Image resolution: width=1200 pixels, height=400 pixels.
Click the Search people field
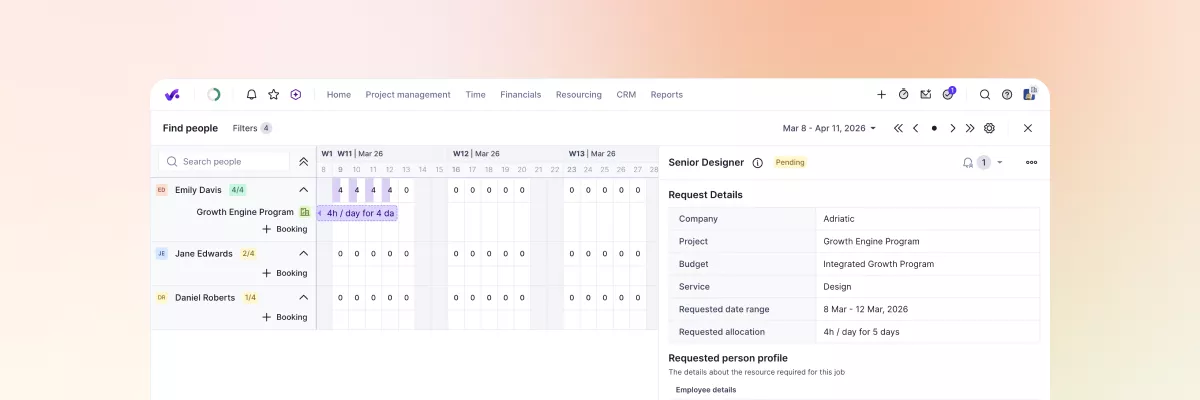coord(226,161)
